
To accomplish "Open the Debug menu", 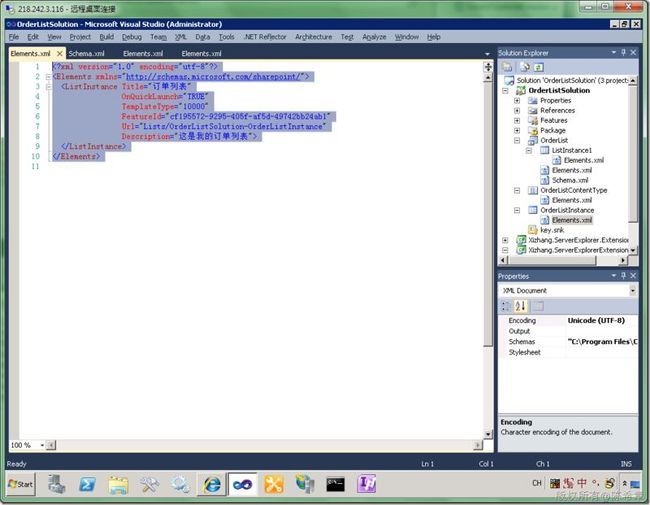I will [x=131, y=37].
